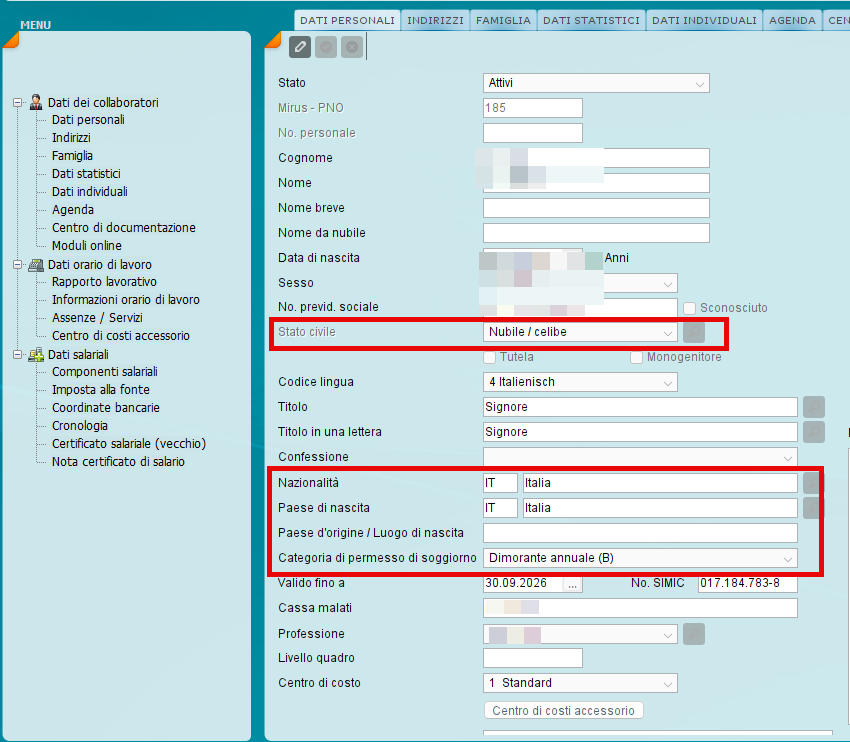Switch to the AGENDA tab

pyautogui.click(x=792, y=20)
